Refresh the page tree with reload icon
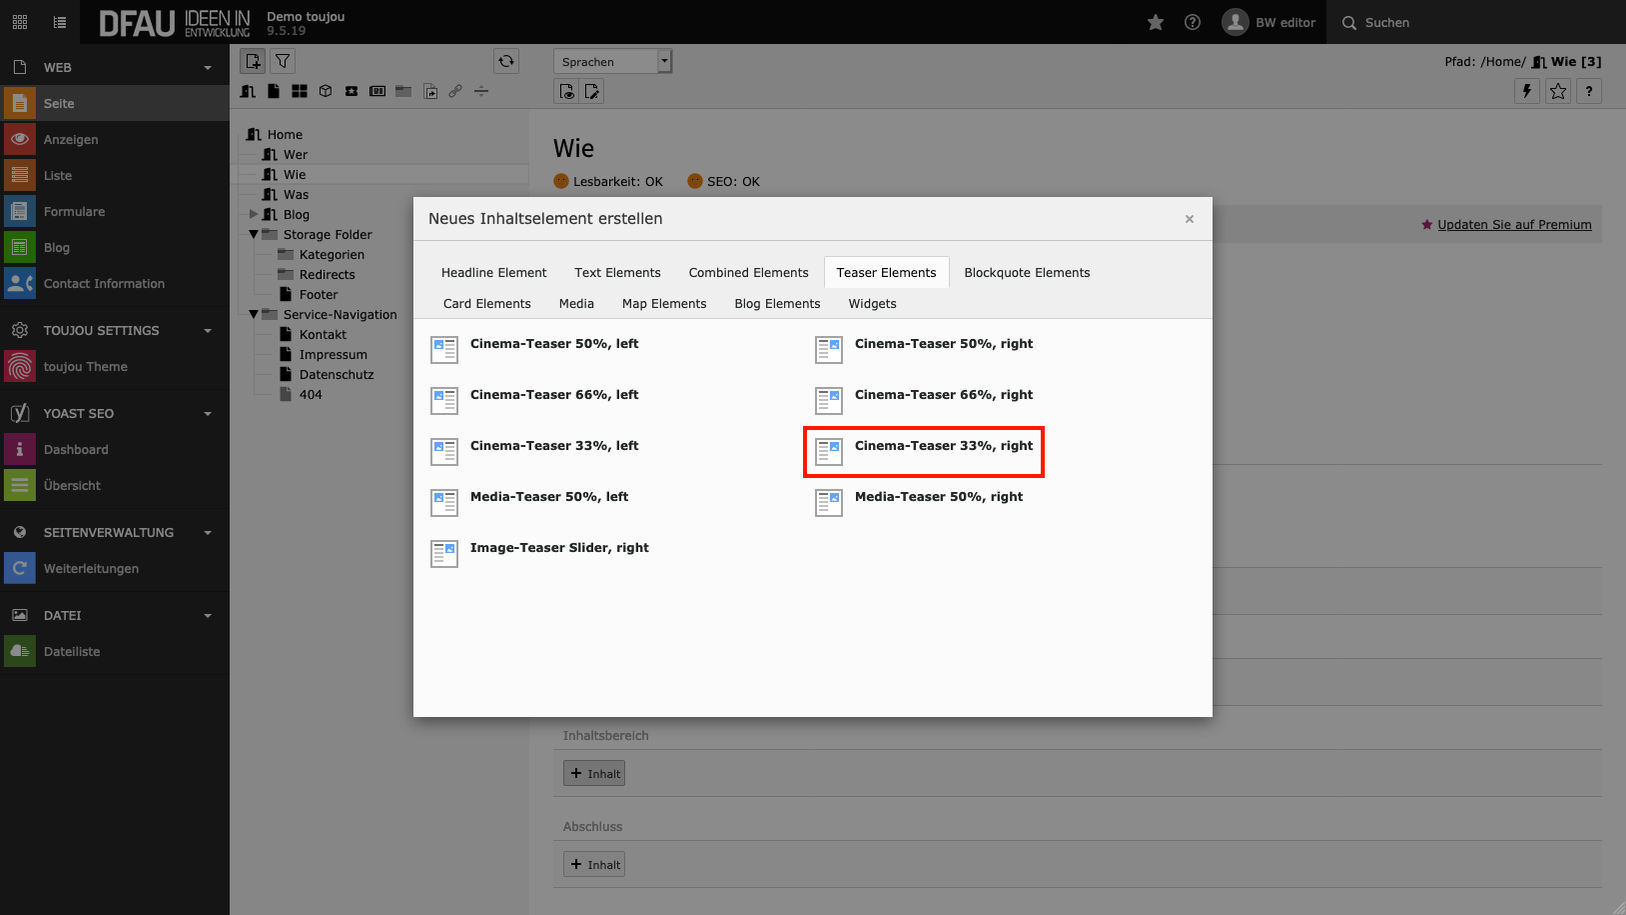Screen dimensions: 1626x915 (506, 61)
